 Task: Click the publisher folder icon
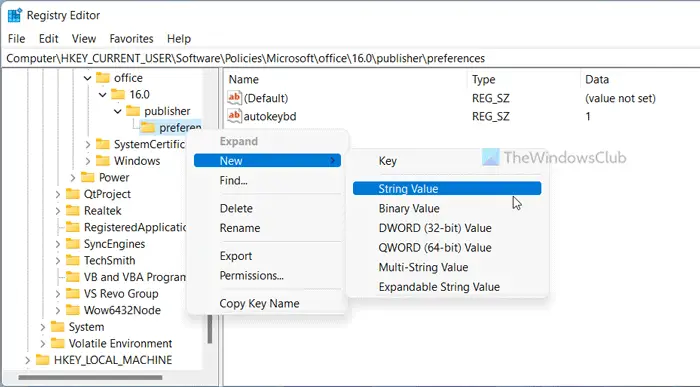click(x=133, y=111)
